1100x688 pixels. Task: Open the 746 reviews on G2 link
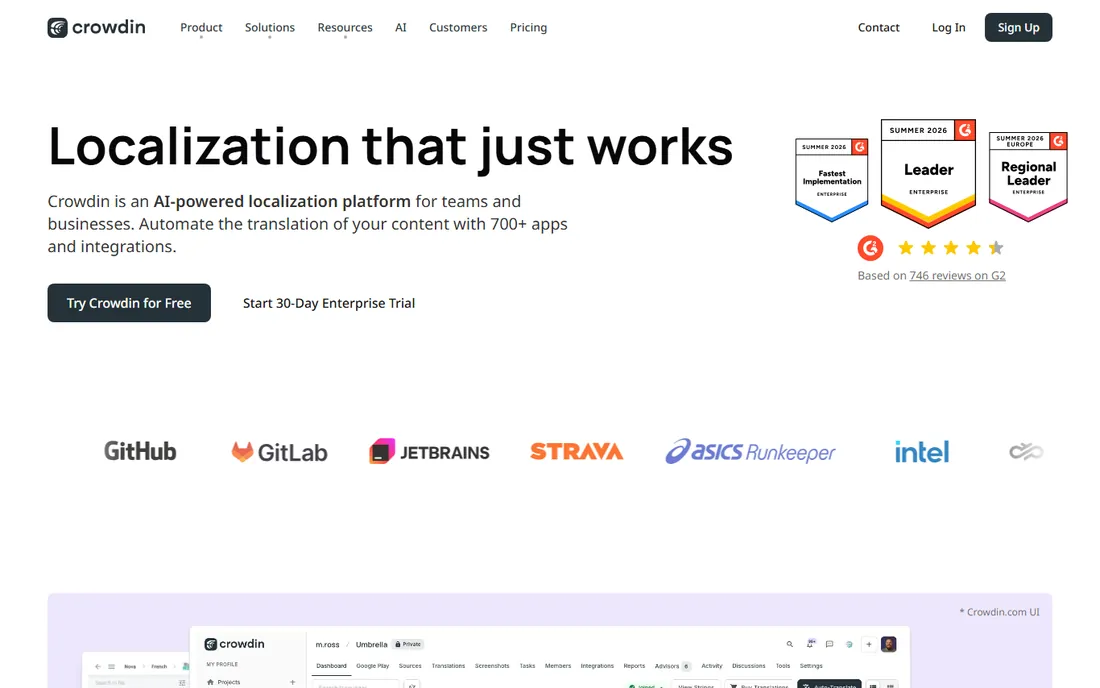[957, 276]
